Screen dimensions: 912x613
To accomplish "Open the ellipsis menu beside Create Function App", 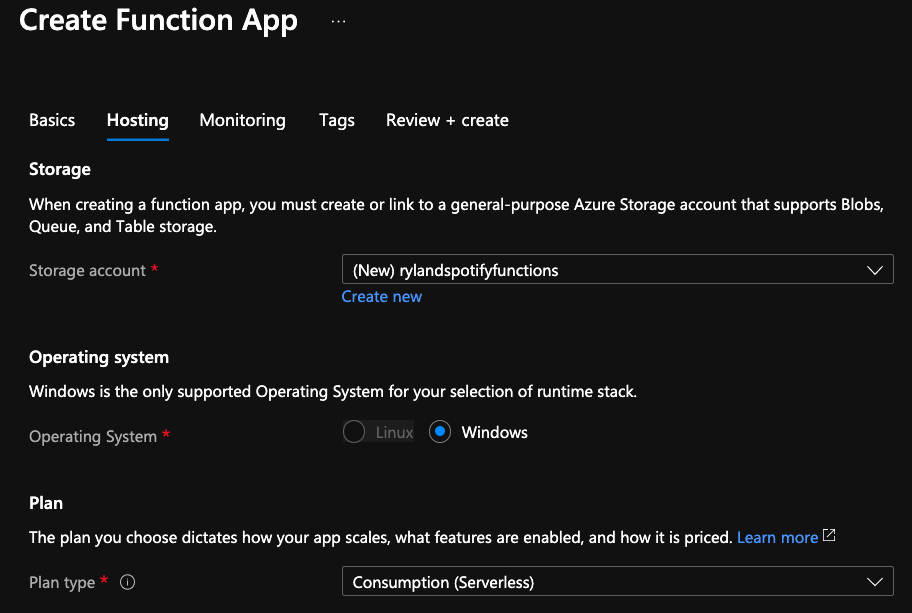I will click(338, 22).
